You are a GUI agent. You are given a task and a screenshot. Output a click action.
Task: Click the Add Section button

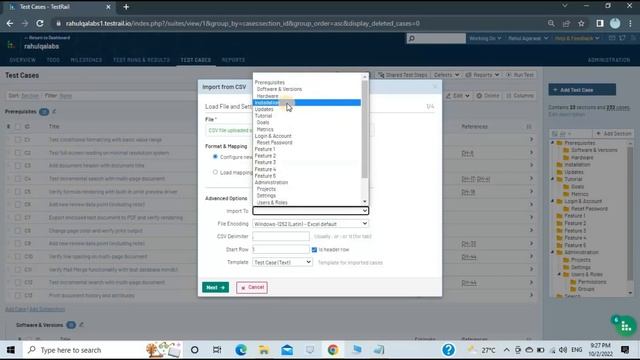[x=613, y=133]
